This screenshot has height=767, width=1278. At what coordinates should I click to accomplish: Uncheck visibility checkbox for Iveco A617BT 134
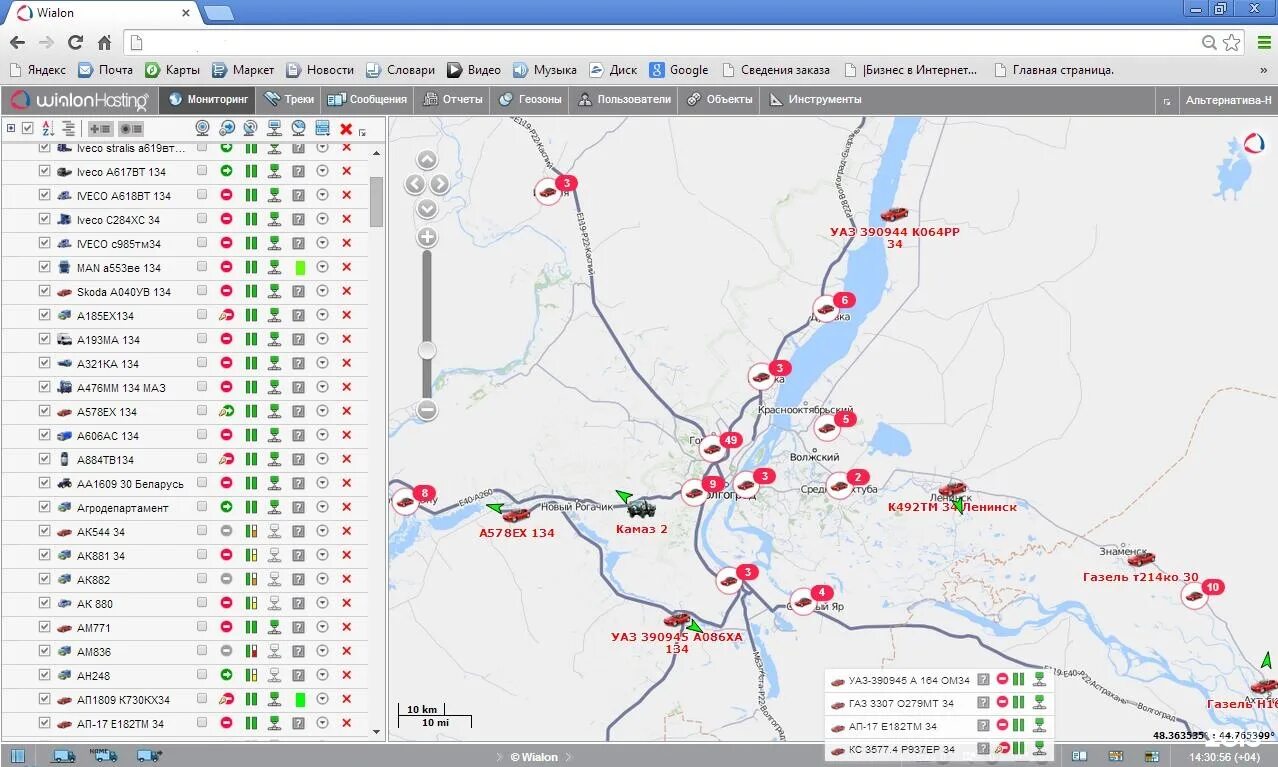click(x=44, y=171)
